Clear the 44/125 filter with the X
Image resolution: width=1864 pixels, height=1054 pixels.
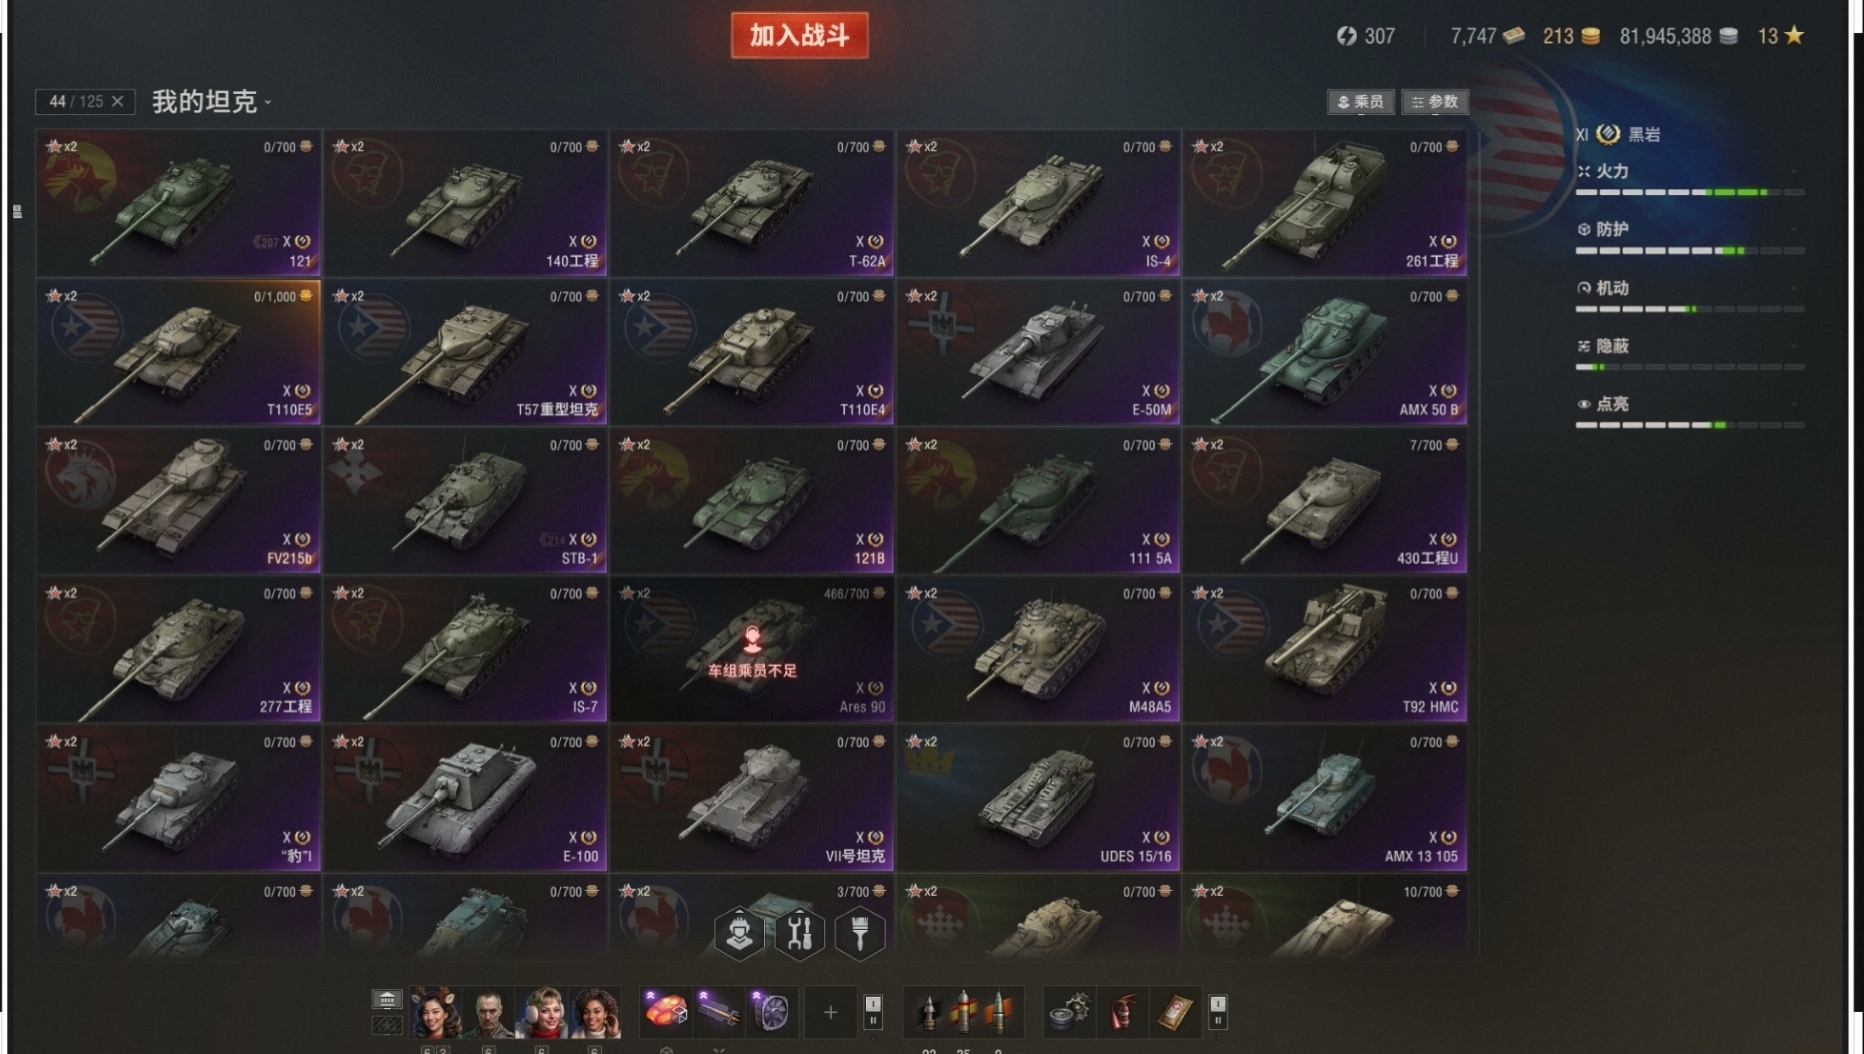[x=118, y=102]
